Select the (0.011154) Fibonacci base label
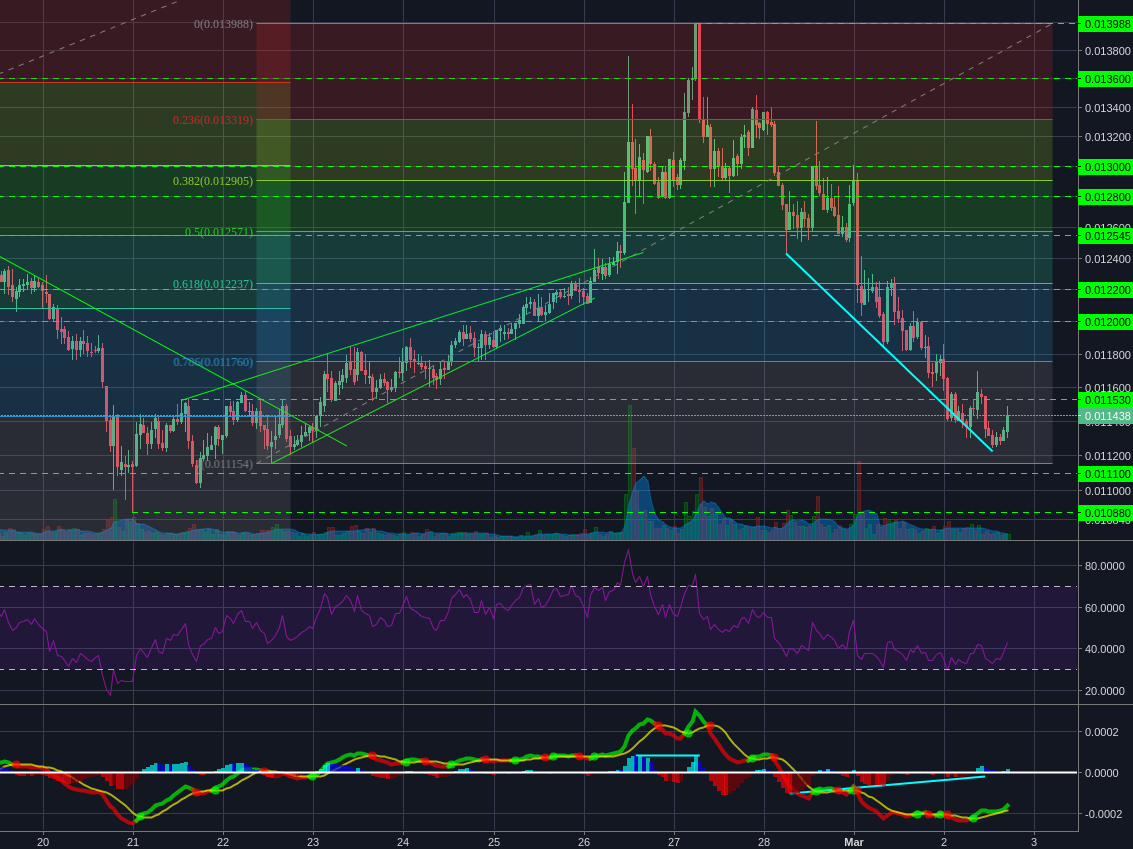The height and width of the screenshot is (849, 1133). [x=229, y=464]
